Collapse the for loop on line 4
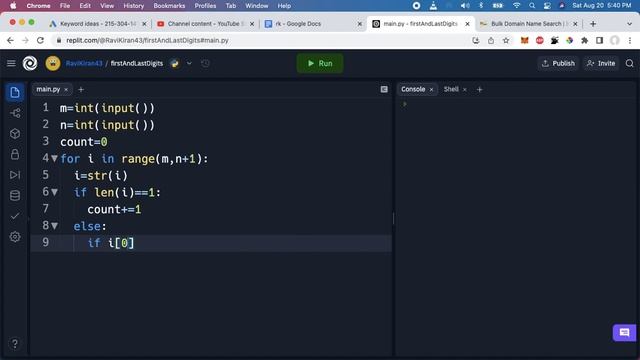This screenshot has height=360, width=640. (54, 158)
